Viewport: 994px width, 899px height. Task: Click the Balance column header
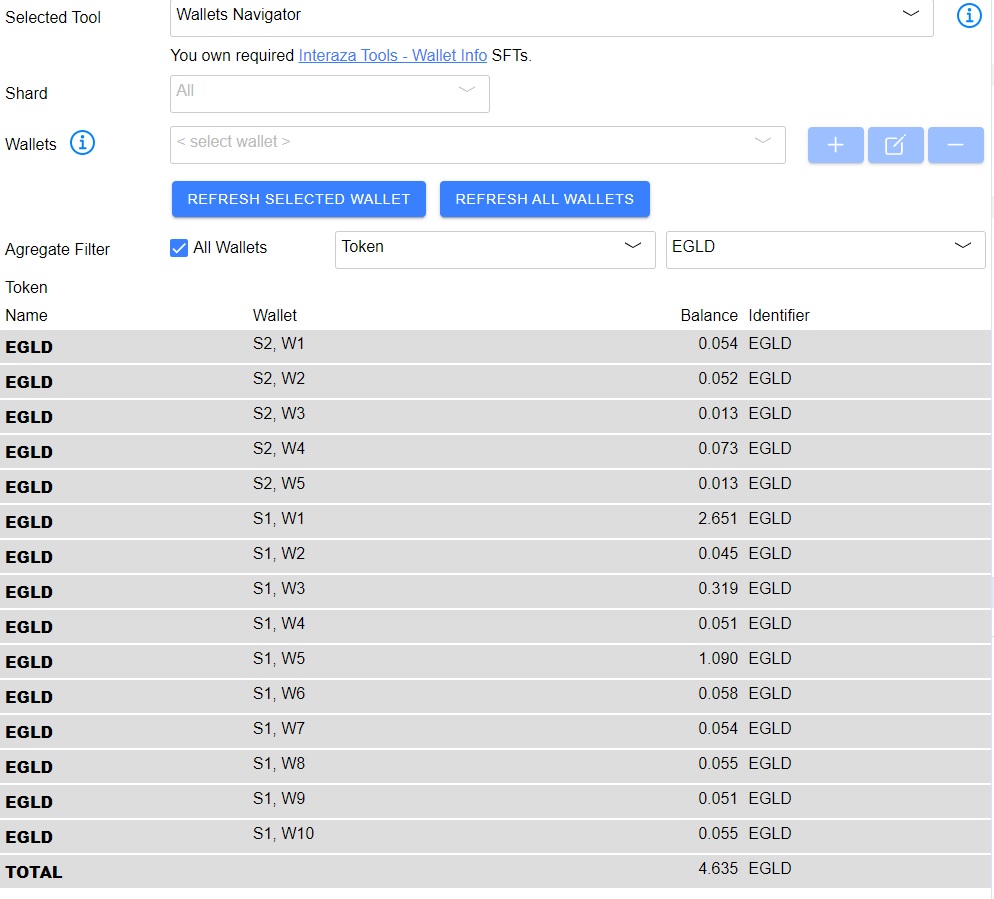click(x=709, y=315)
